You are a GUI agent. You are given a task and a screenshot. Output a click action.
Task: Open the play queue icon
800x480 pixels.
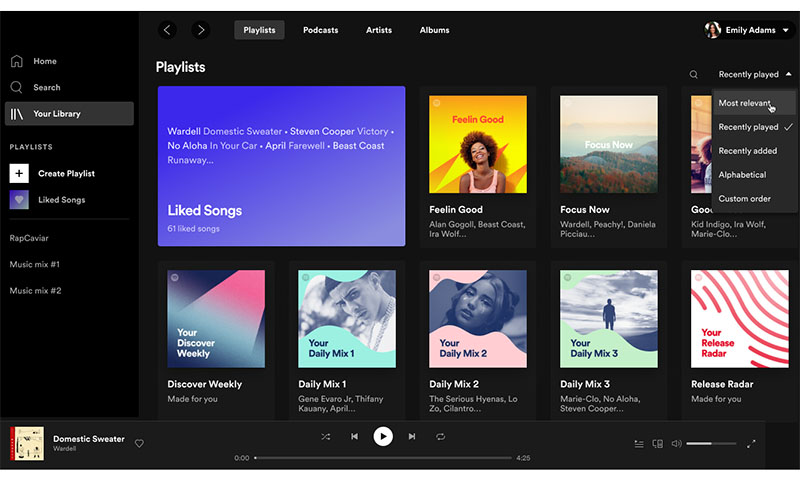(639, 444)
